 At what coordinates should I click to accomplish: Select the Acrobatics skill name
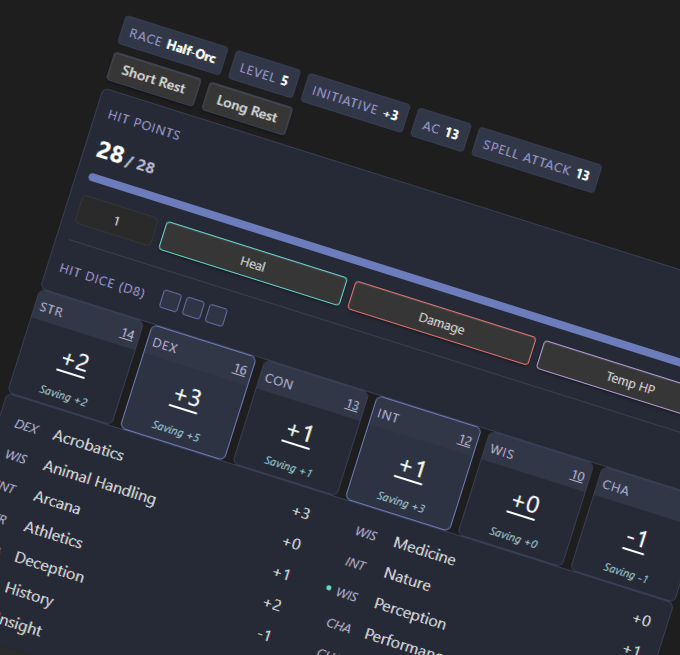point(88,445)
